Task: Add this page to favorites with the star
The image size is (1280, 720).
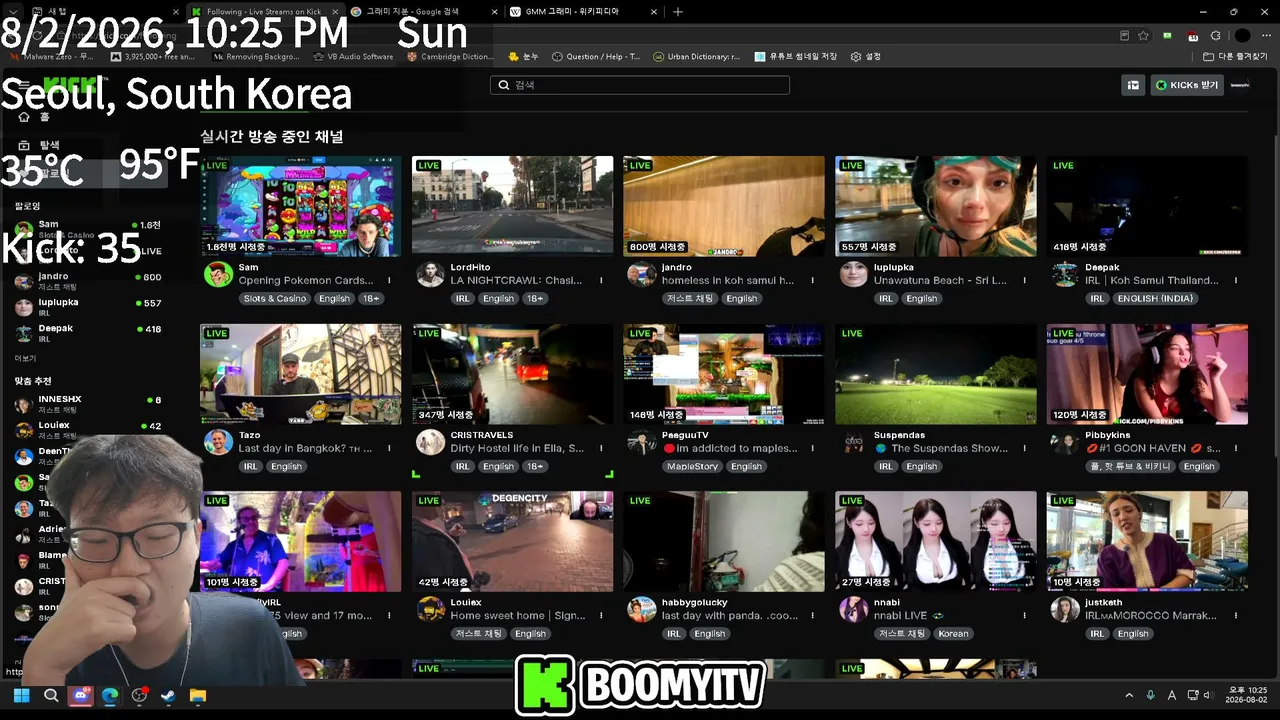Action: pyautogui.click(x=1143, y=36)
